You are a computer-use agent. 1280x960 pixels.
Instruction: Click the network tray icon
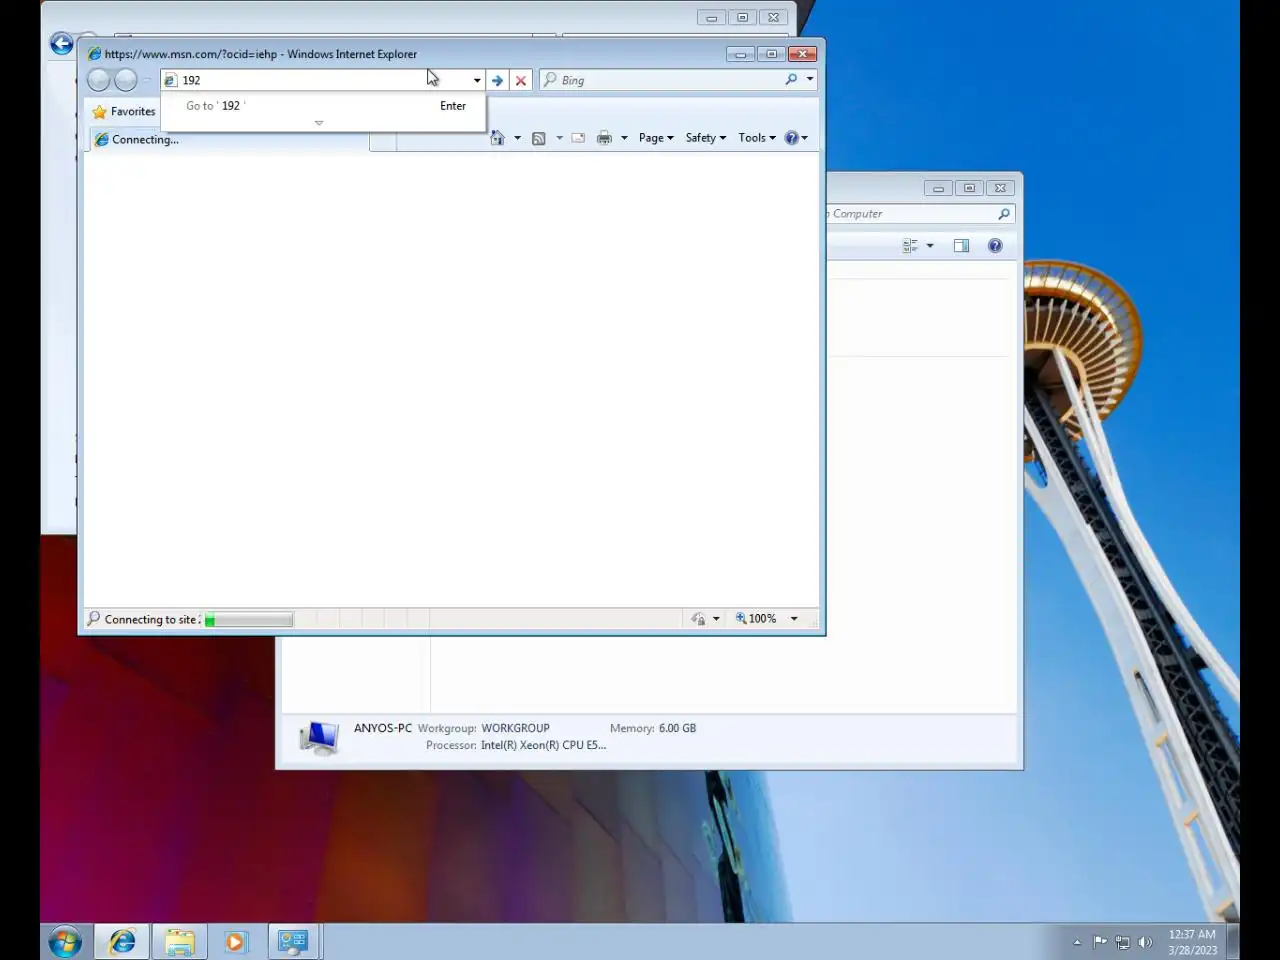(x=1123, y=942)
